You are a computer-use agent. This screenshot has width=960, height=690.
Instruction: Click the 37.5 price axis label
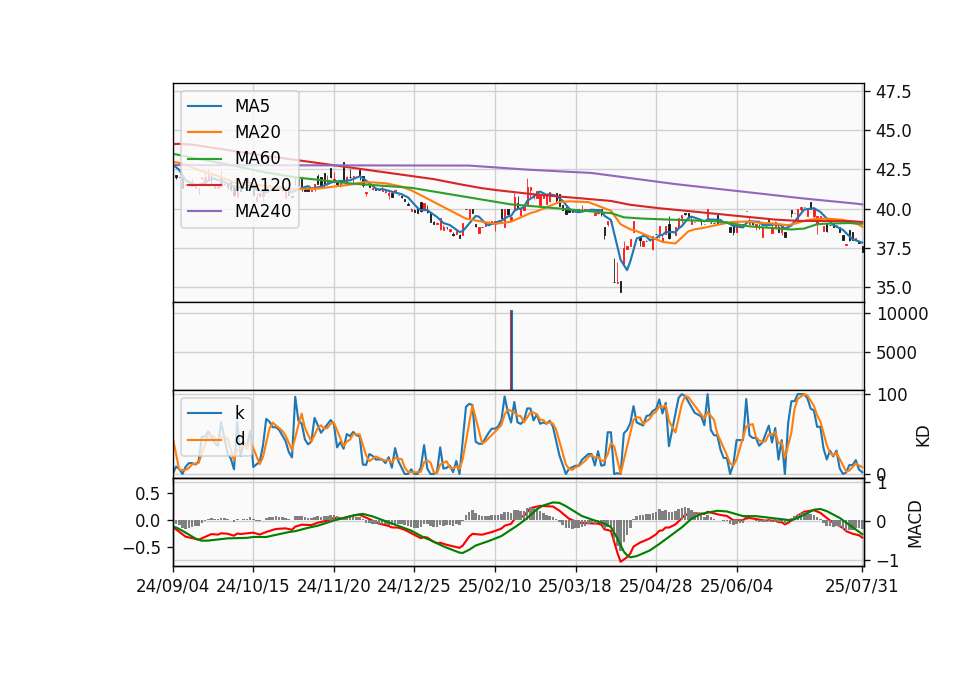(894, 249)
